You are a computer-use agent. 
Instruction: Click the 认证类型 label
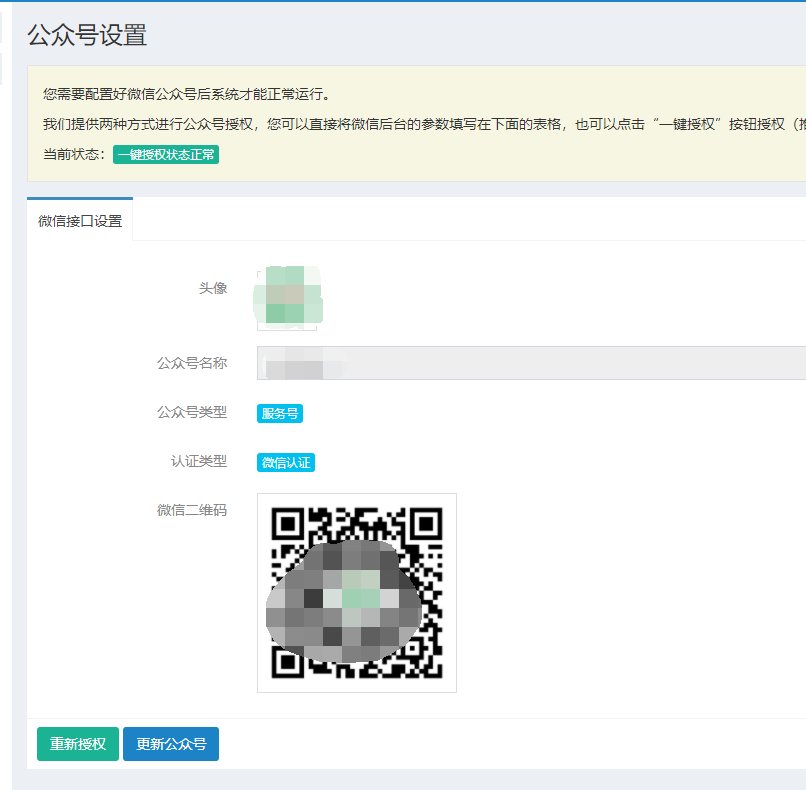coord(198,461)
